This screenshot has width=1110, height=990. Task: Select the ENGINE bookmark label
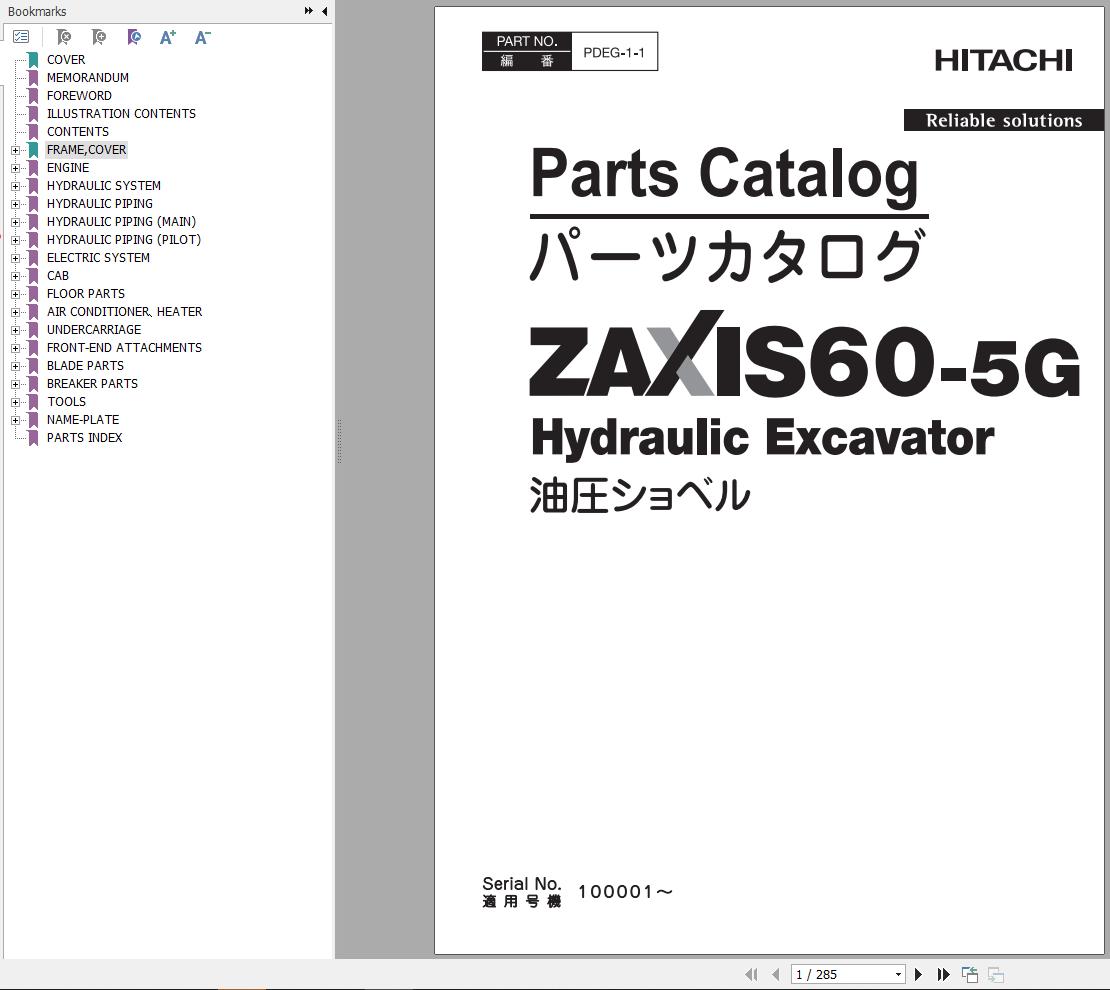click(x=68, y=168)
